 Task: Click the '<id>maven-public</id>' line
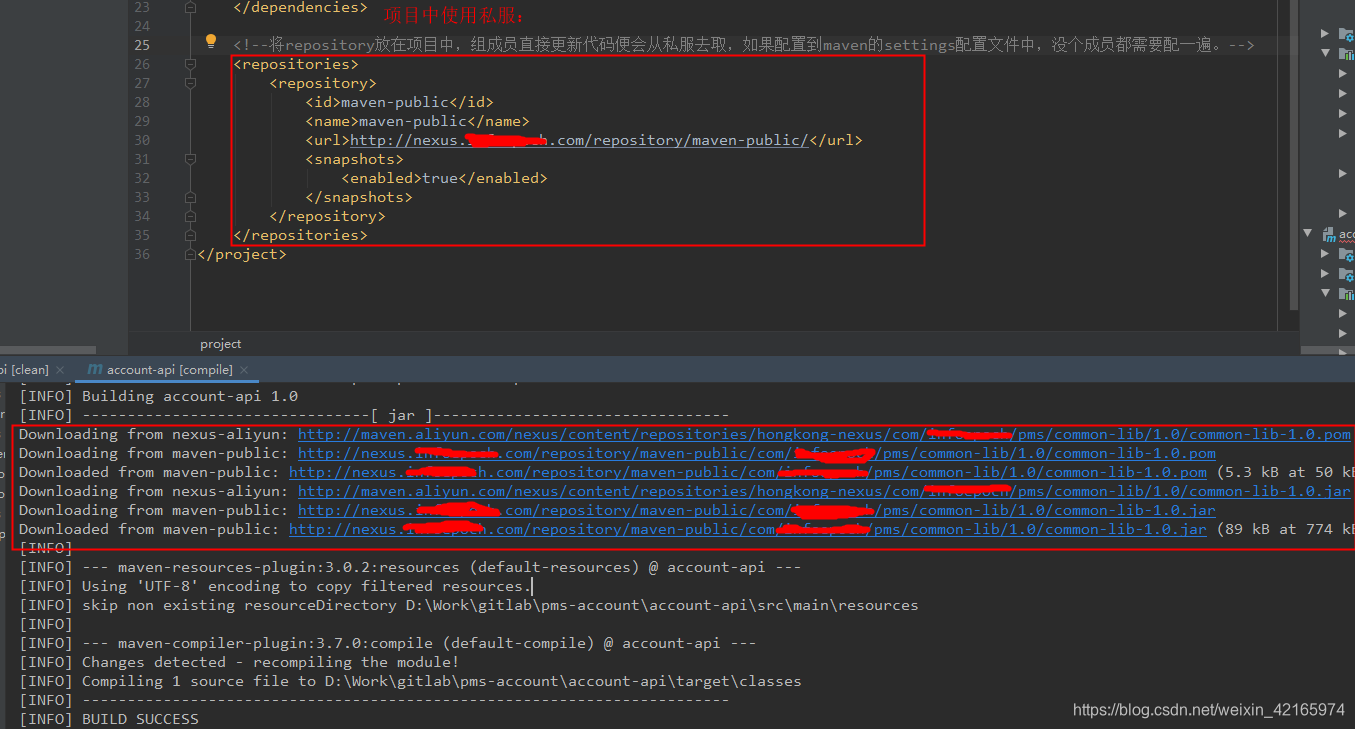[x=400, y=102]
